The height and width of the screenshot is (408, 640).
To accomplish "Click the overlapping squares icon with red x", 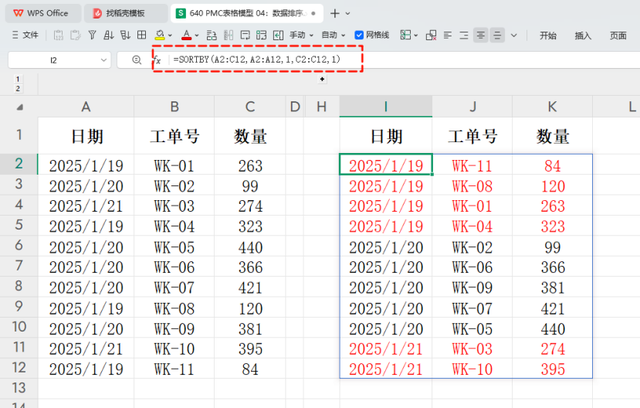I will coord(431,35).
